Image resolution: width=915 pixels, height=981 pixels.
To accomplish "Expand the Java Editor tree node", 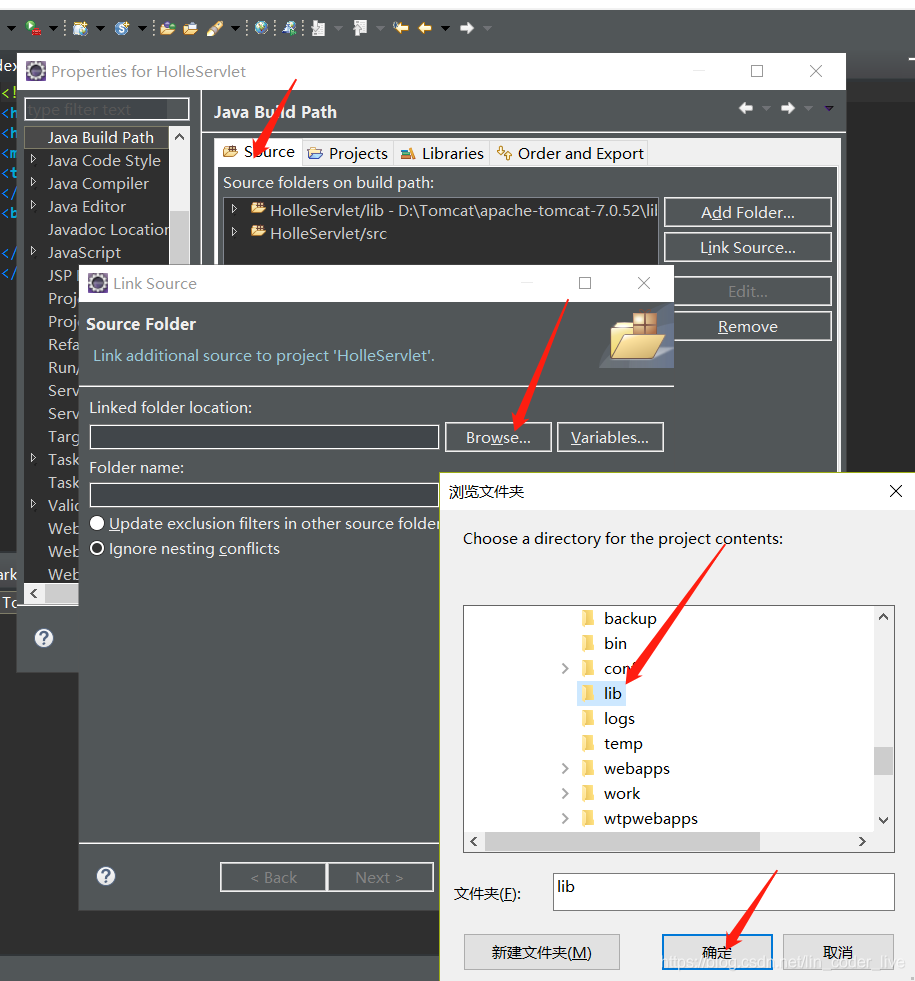I will pyautogui.click(x=34, y=205).
